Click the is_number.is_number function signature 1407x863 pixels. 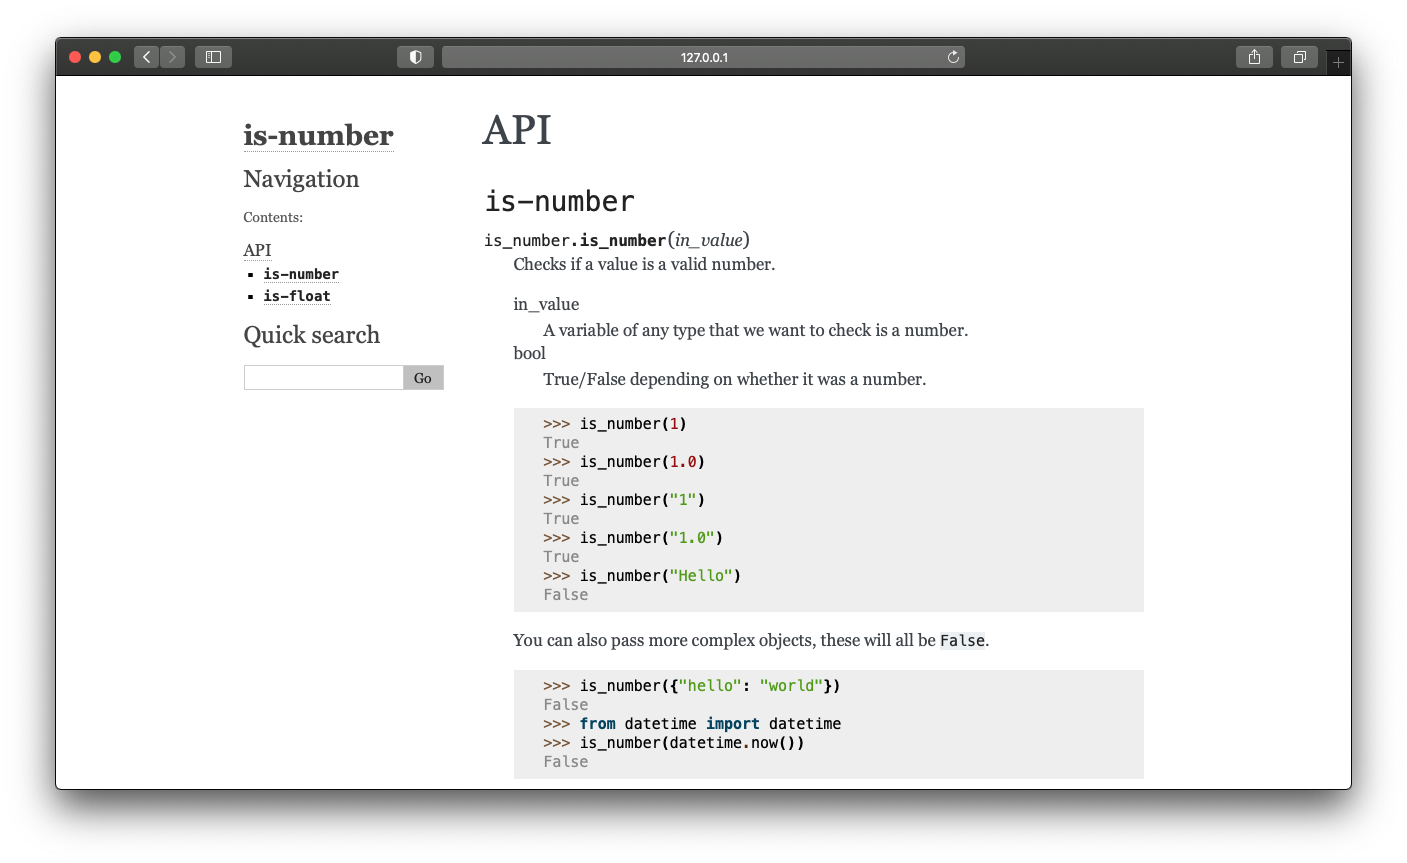[615, 240]
